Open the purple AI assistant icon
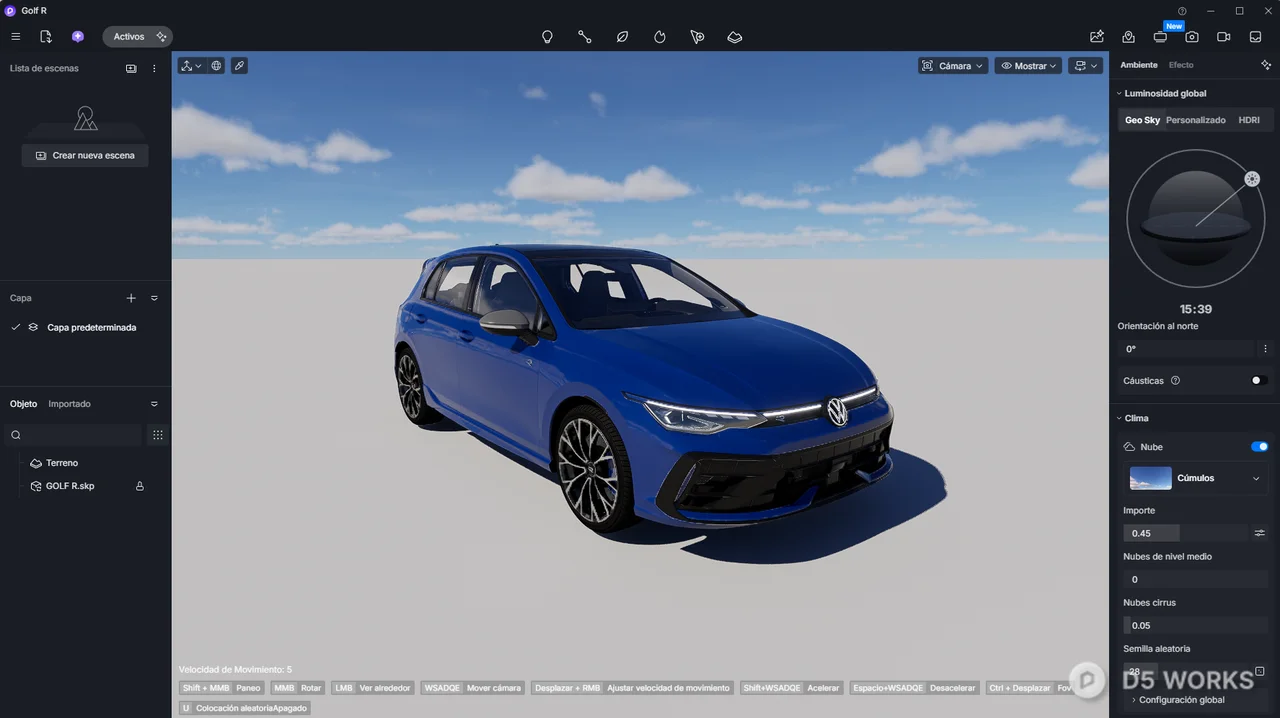 pyautogui.click(x=78, y=36)
